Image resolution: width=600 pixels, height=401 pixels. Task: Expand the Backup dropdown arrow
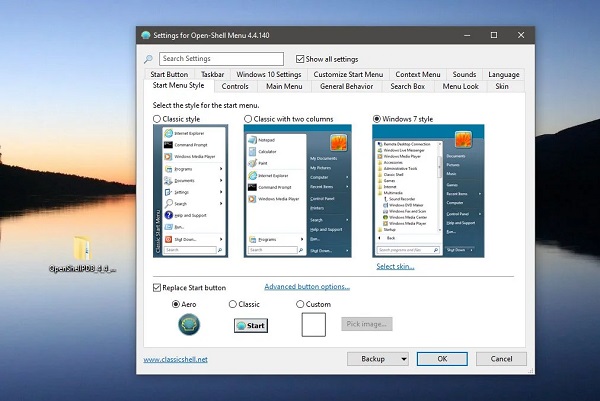[404, 359]
